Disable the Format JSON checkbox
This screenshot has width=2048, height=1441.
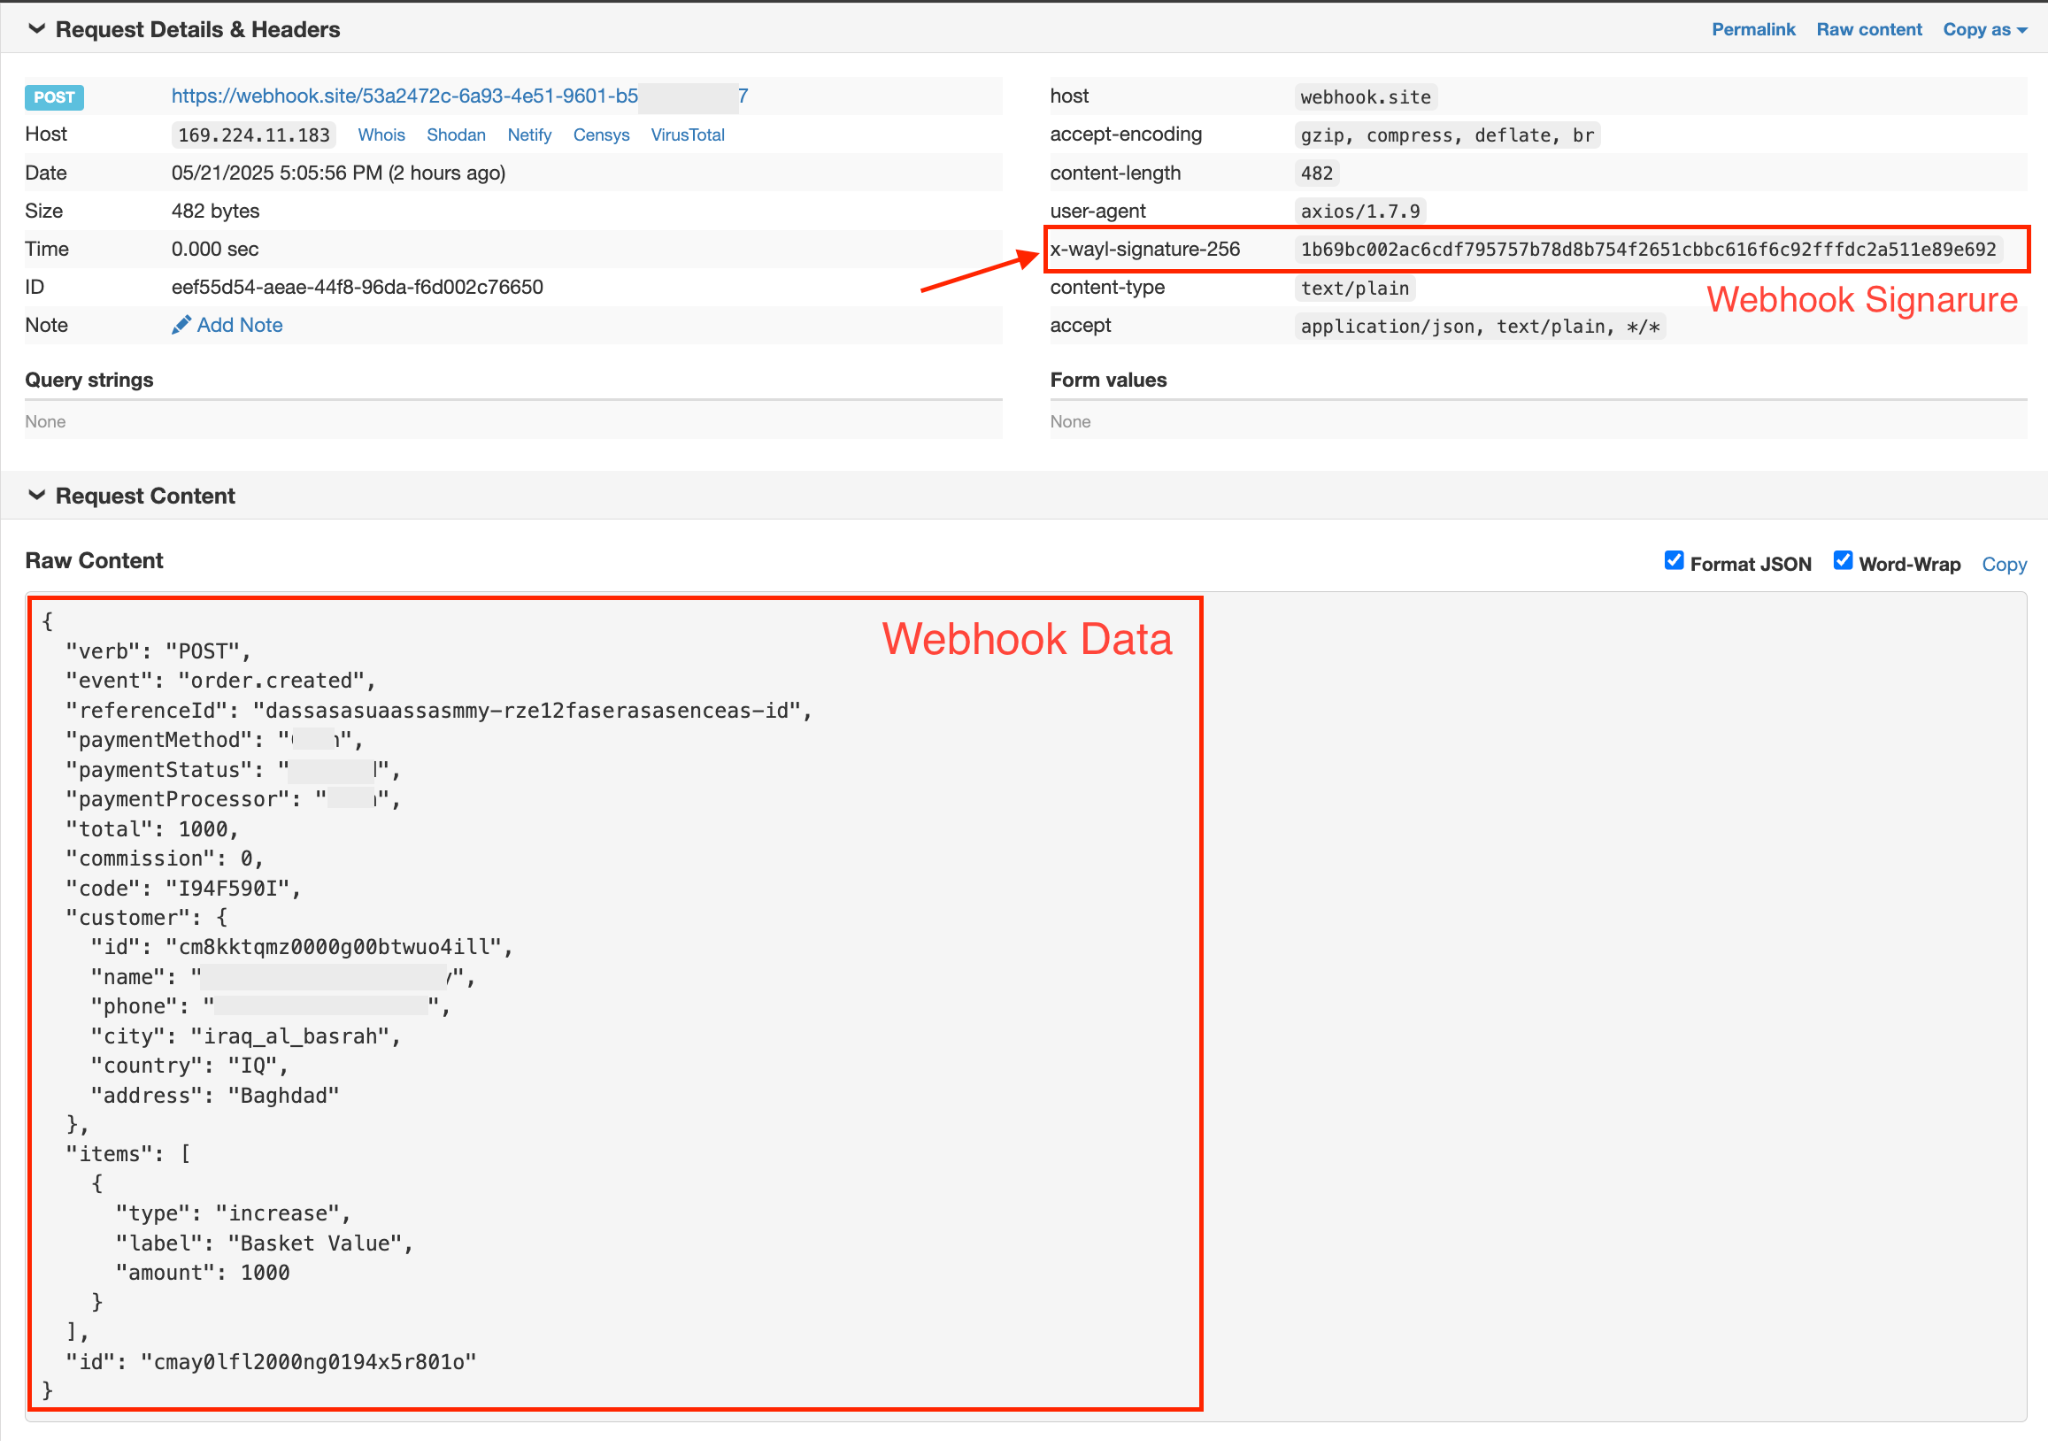point(1674,561)
